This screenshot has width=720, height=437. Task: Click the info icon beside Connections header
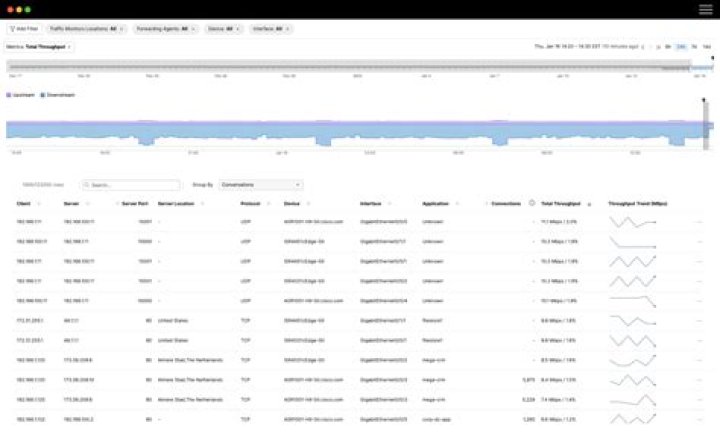532,203
